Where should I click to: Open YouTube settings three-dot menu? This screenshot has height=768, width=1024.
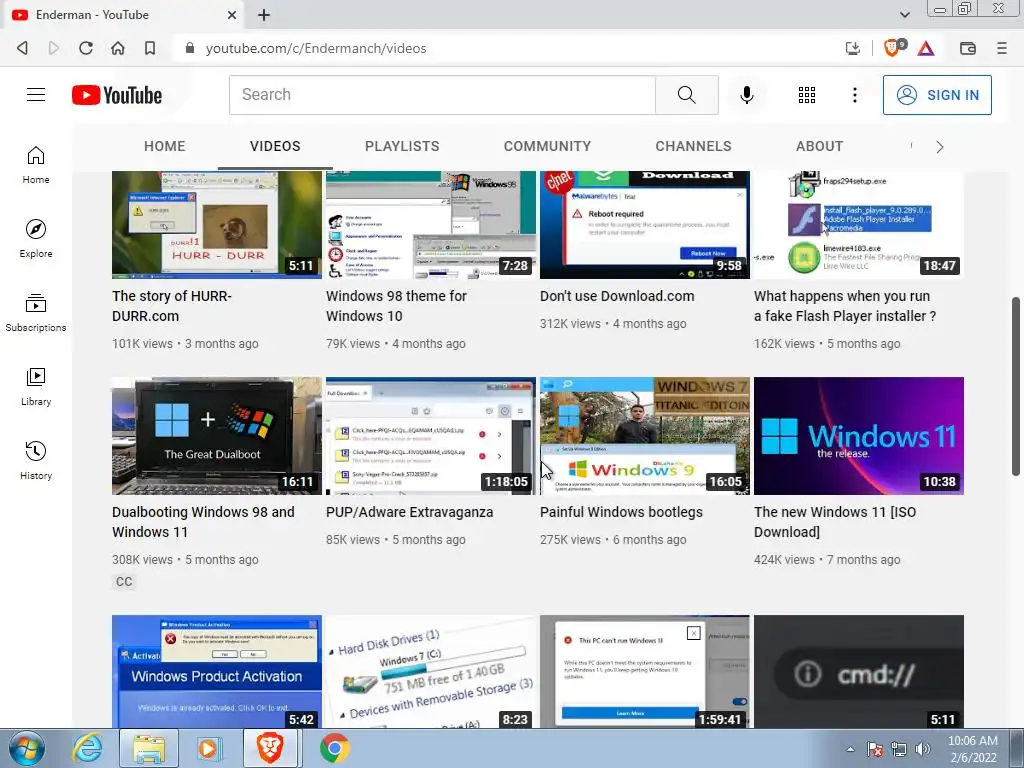coord(854,95)
